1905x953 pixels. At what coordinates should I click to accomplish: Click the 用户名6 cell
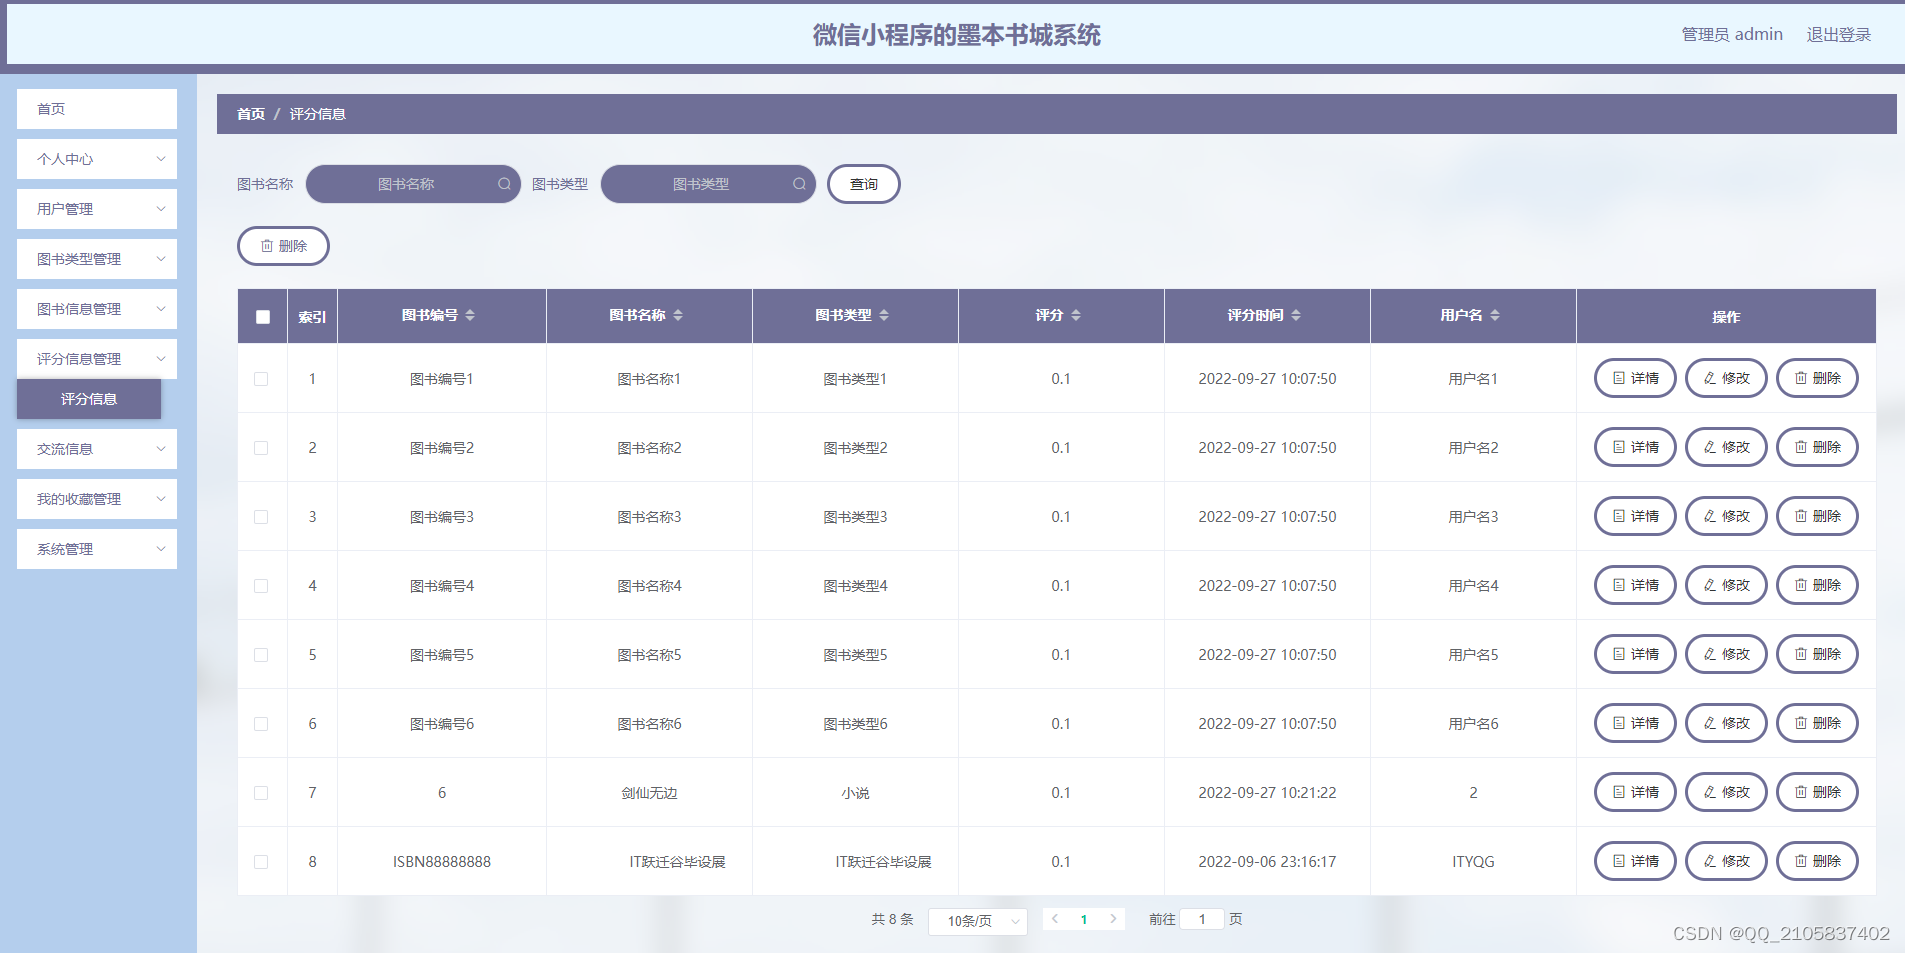pos(1473,724)
